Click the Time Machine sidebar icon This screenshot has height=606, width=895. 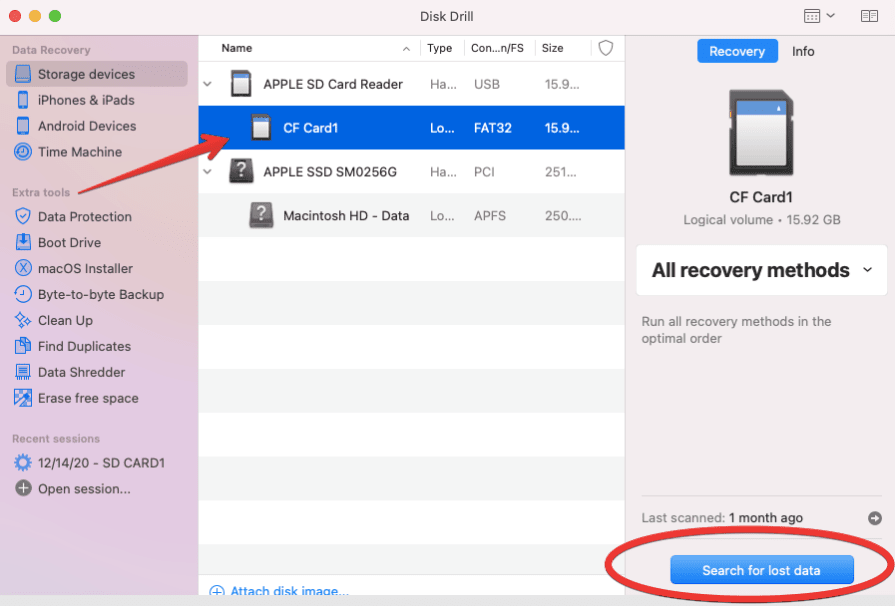pyautogui.click(x=22, y=152)
